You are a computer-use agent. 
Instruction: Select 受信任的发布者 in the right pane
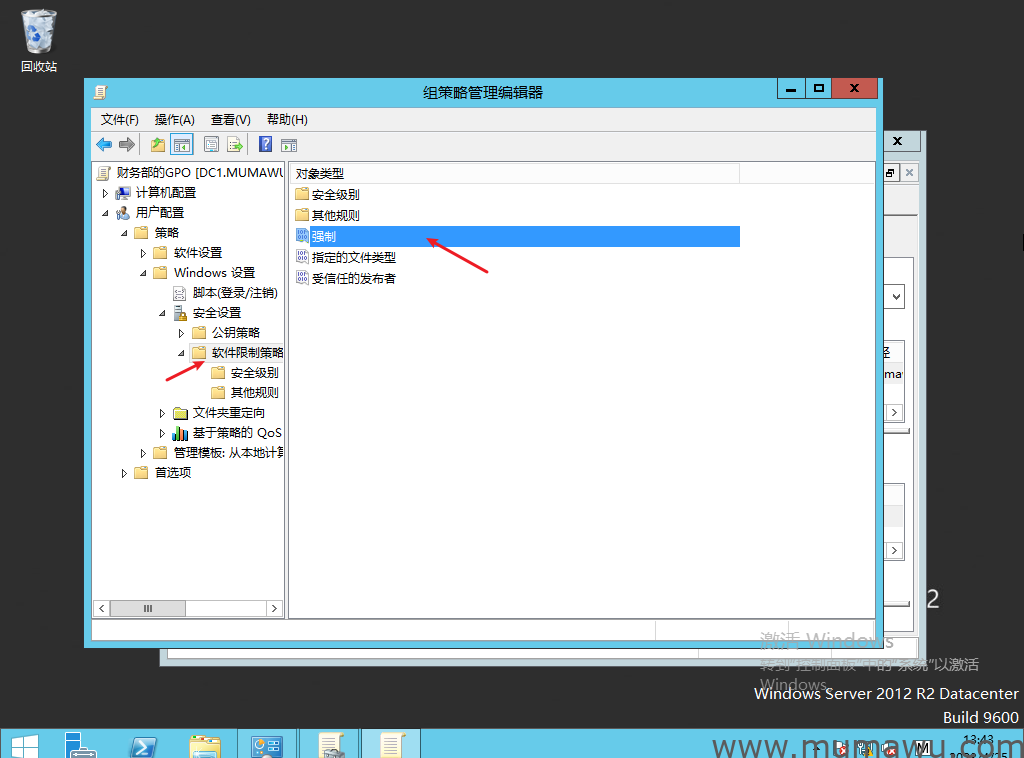tap(353, 278)
